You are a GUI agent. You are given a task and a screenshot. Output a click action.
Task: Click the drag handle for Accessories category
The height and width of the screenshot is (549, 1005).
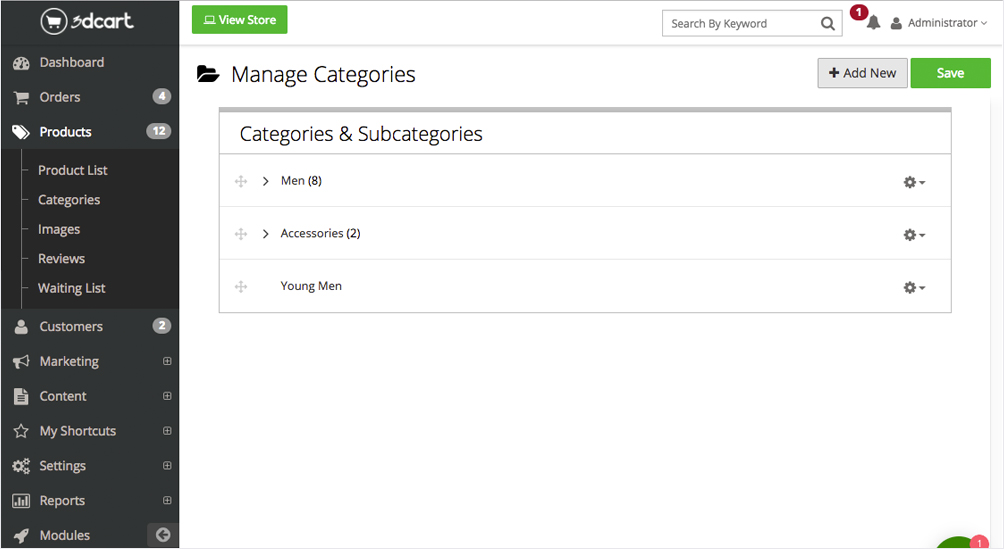click(241, 234)
